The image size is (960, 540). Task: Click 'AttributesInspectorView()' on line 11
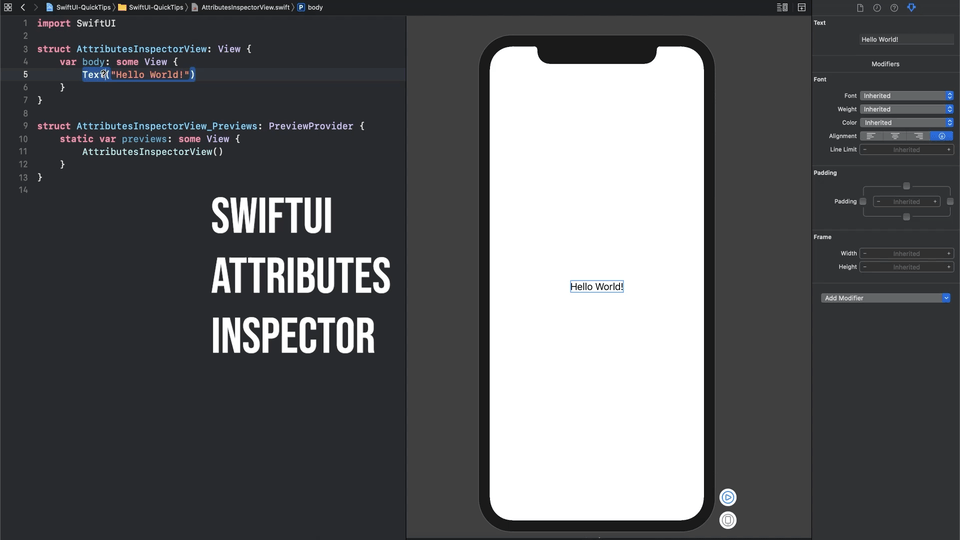pyautogui.click(x=153, y=152)
